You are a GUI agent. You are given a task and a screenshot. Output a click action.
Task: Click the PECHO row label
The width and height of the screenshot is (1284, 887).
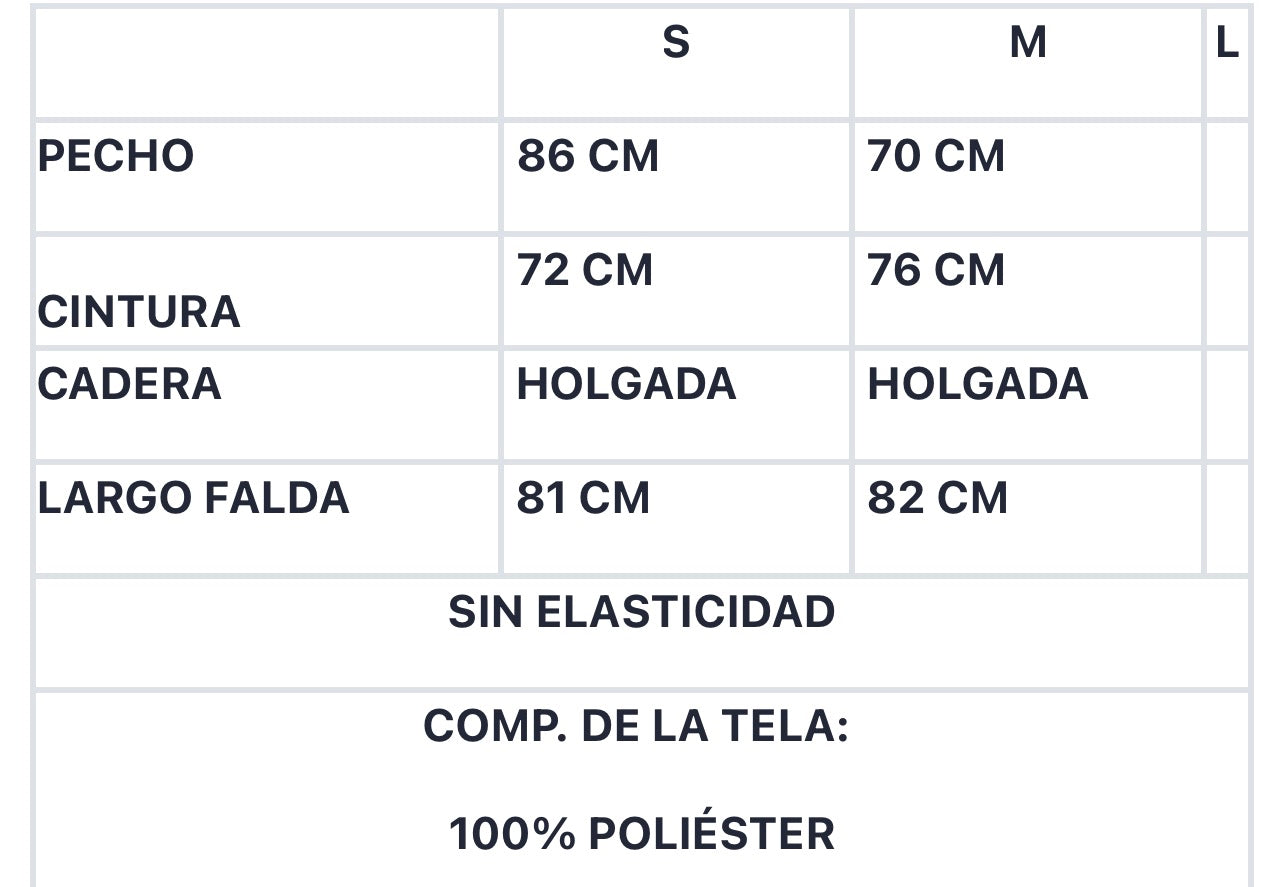click(x=116, y=157)
